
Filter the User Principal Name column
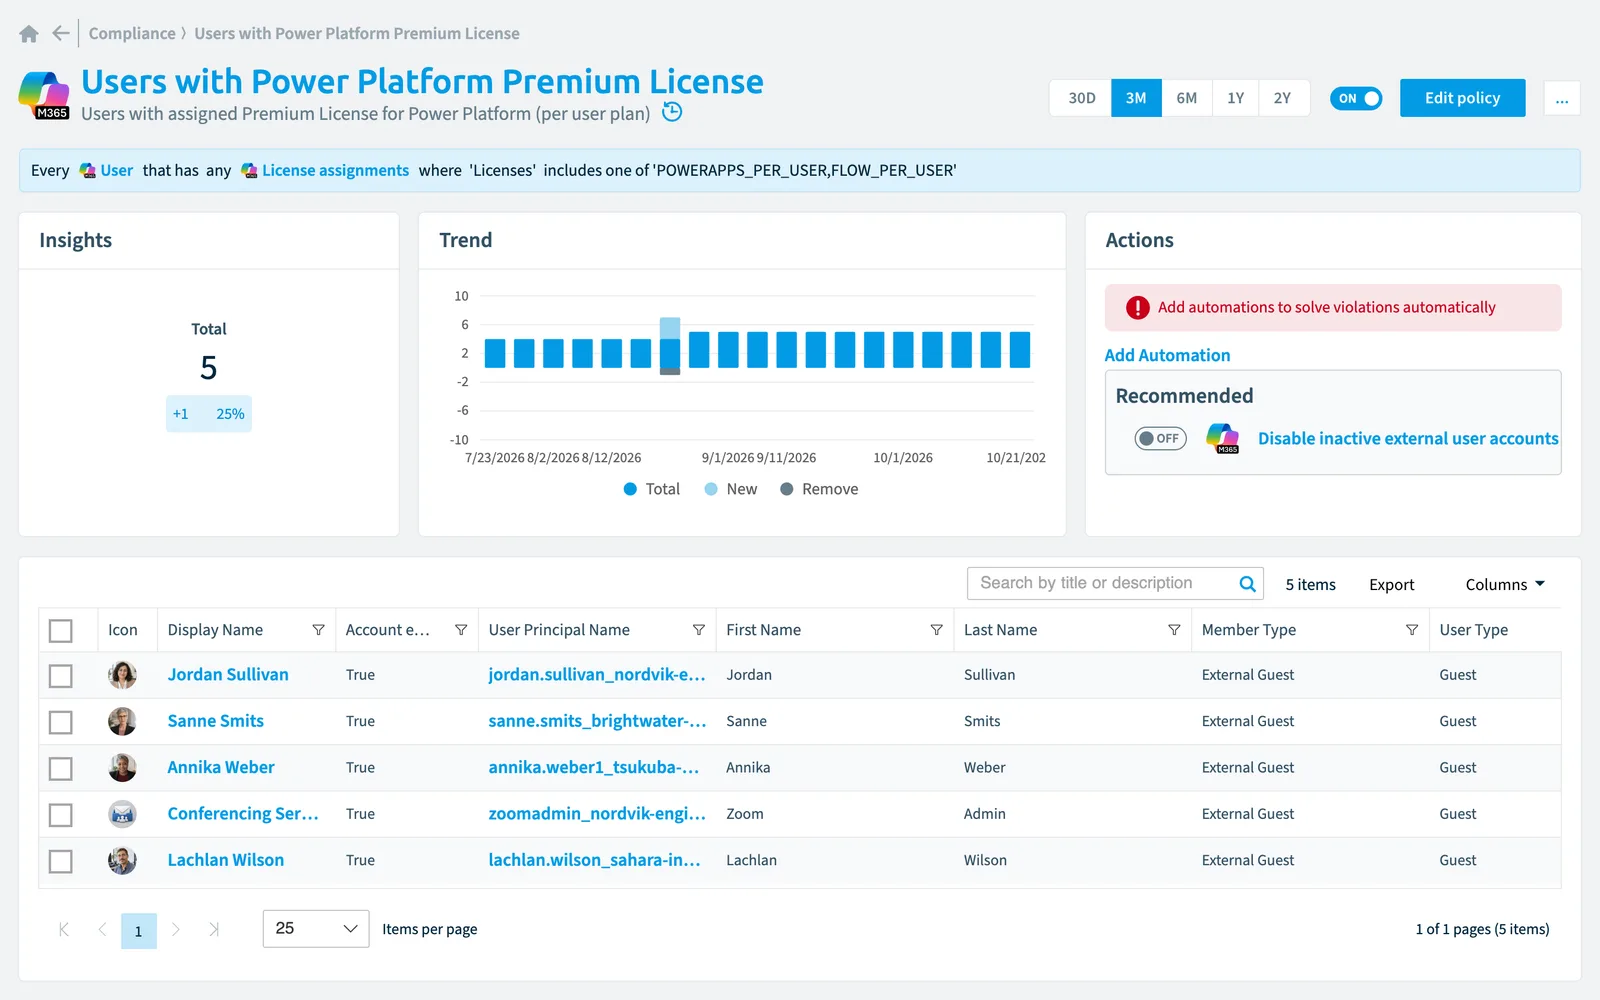coord(699,630)
